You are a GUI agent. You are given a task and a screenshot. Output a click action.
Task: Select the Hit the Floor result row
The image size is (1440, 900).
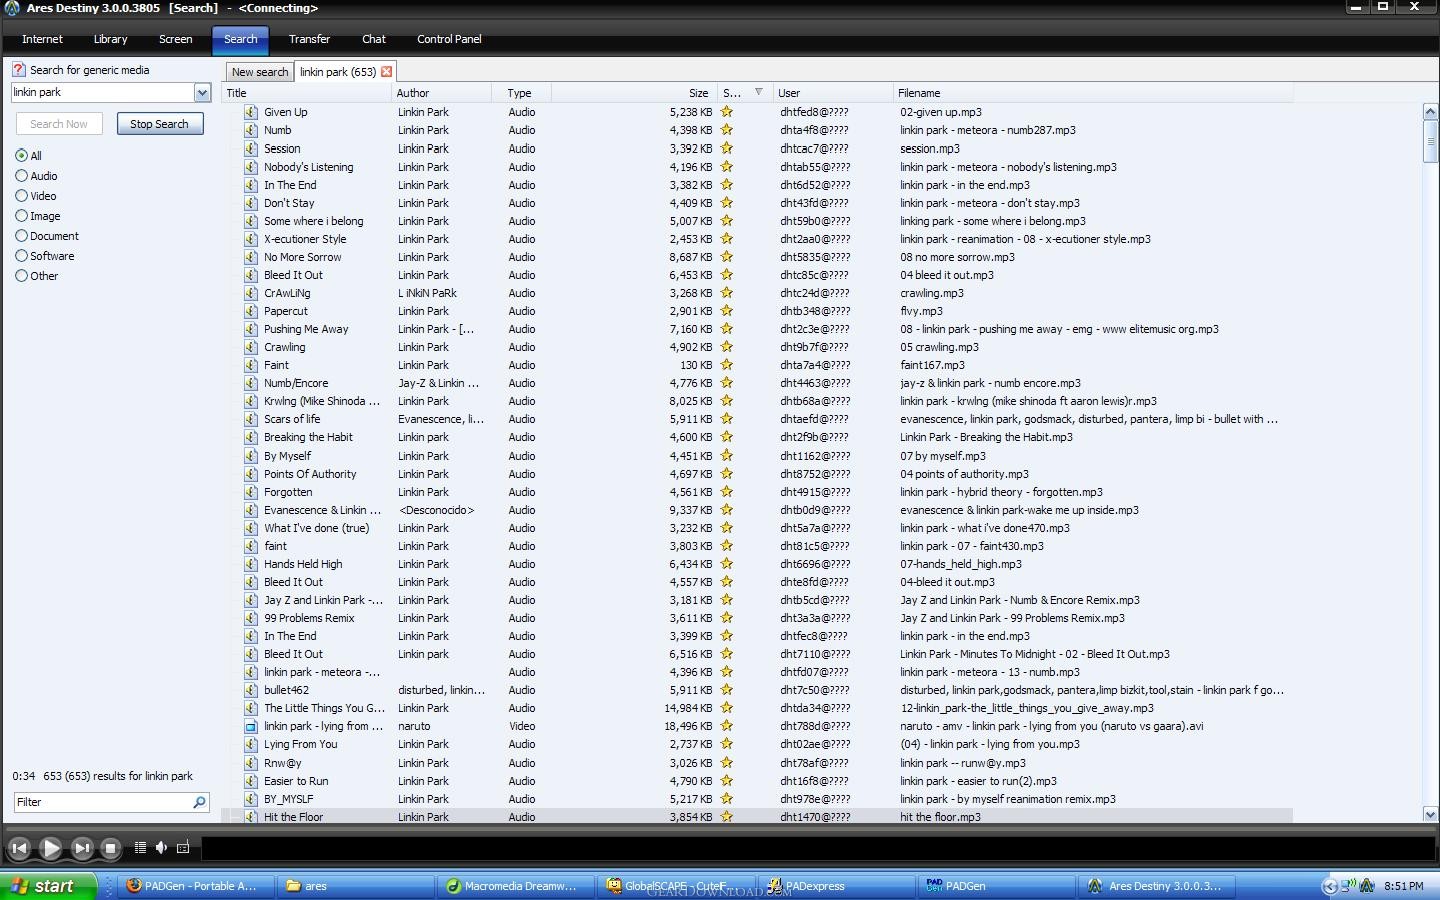point(757,817)
